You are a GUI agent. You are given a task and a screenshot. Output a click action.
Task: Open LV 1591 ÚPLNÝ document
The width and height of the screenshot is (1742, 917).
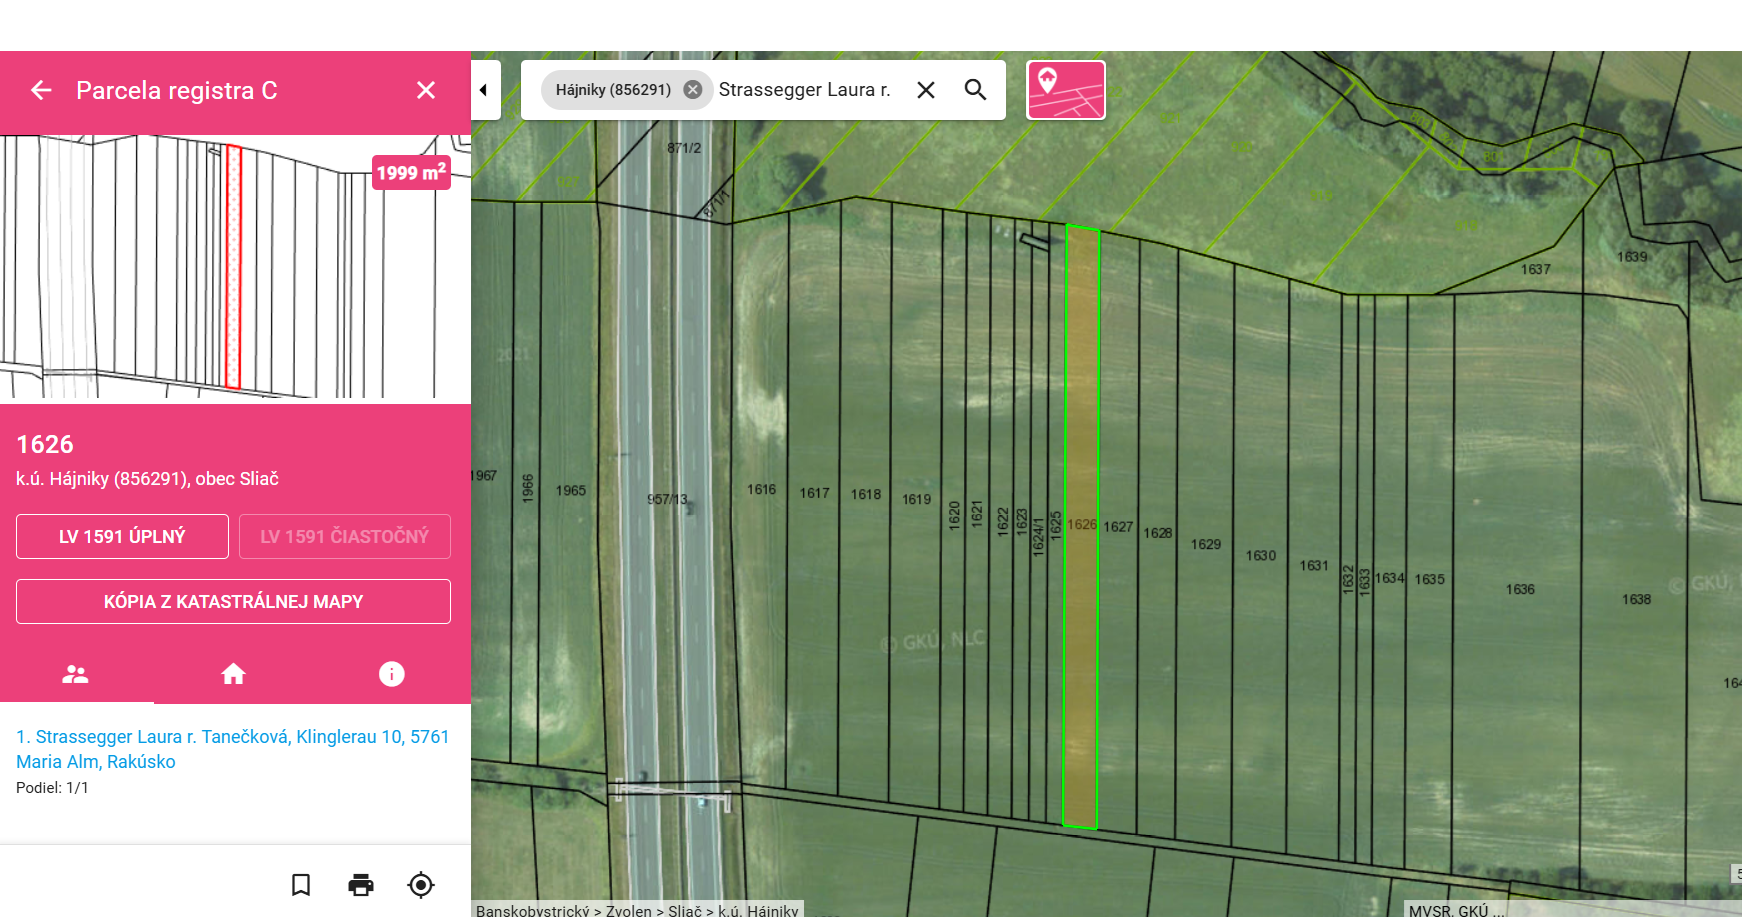pyautogui.click(x=122, y=537)
